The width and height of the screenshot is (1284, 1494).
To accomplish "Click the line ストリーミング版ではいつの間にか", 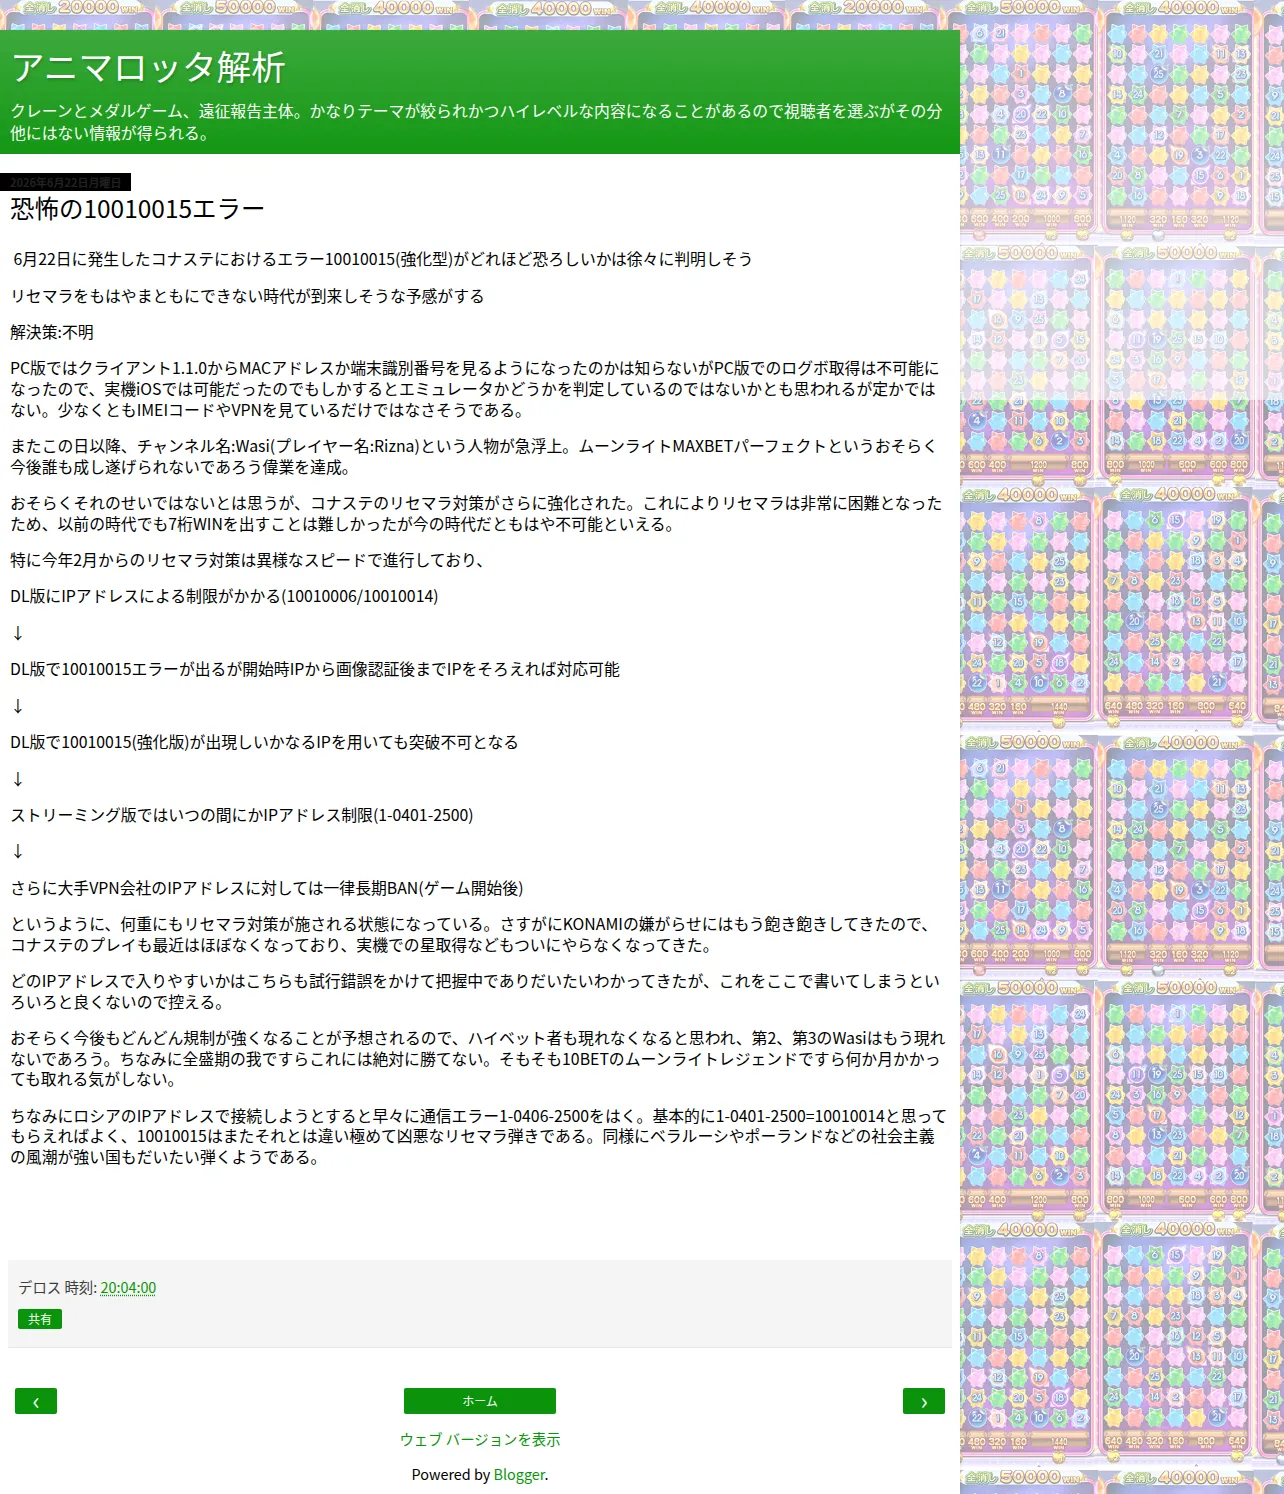I will [242, 815].
